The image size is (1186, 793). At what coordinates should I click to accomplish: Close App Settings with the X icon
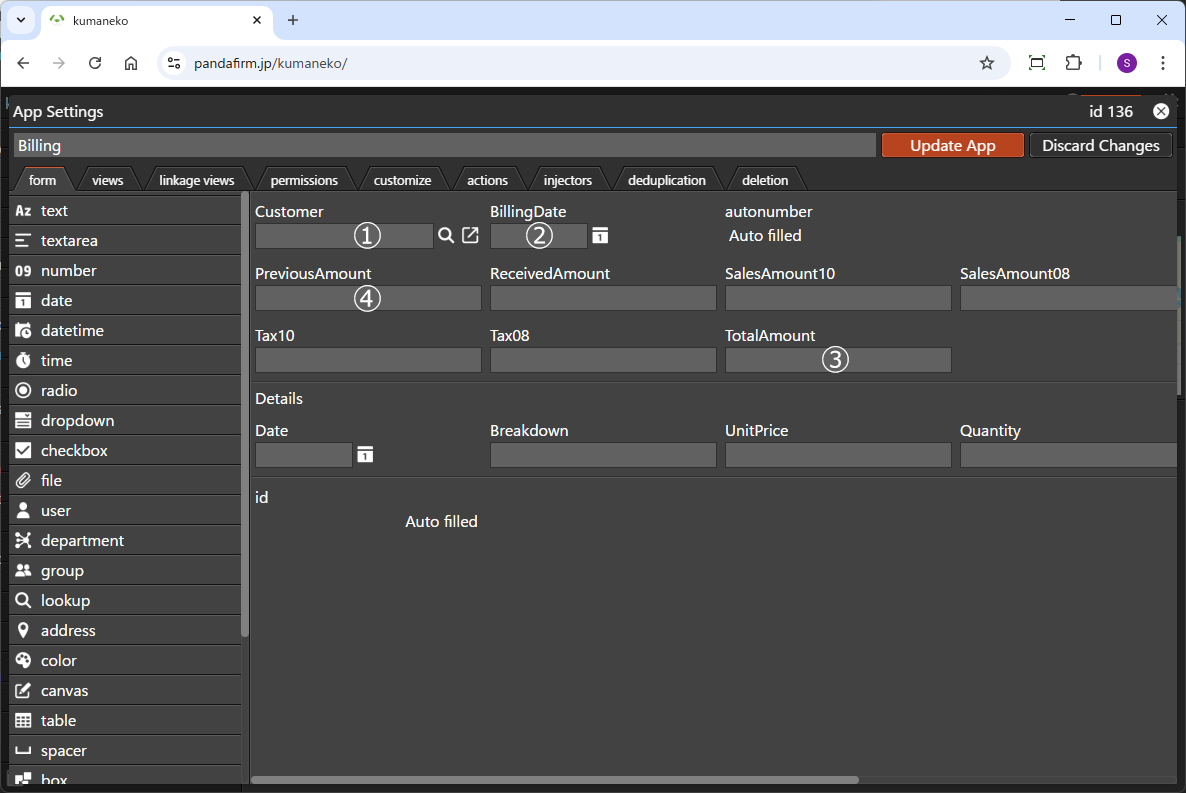(1161, 111)
